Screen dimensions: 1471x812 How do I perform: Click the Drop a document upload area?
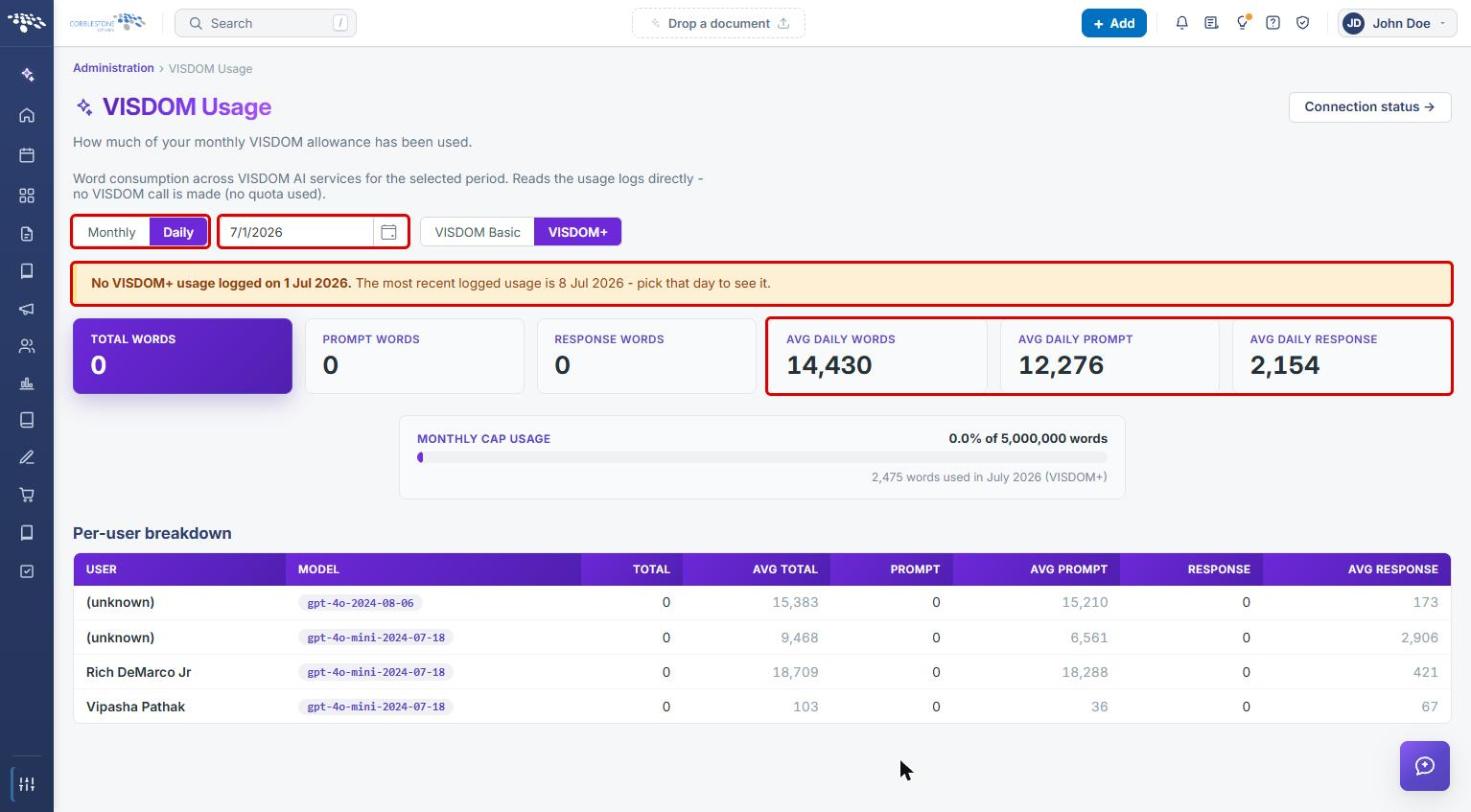click(718, 23)
